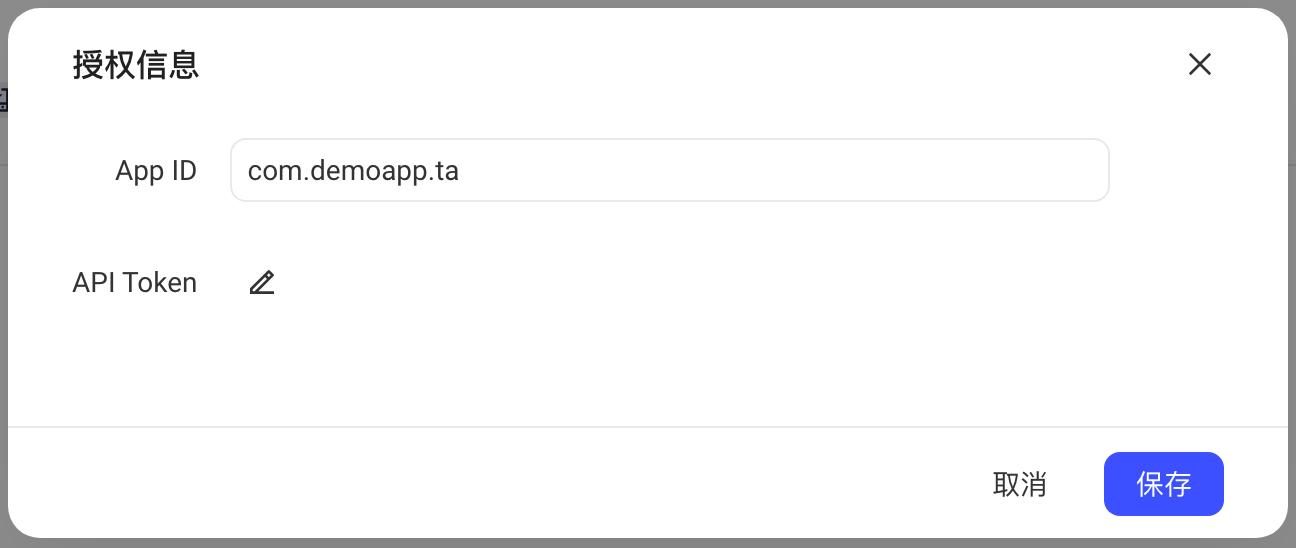Click the text com.demoapp.ta in the field
This screenshot has height=548, width=1296.
tap(353, 171)
